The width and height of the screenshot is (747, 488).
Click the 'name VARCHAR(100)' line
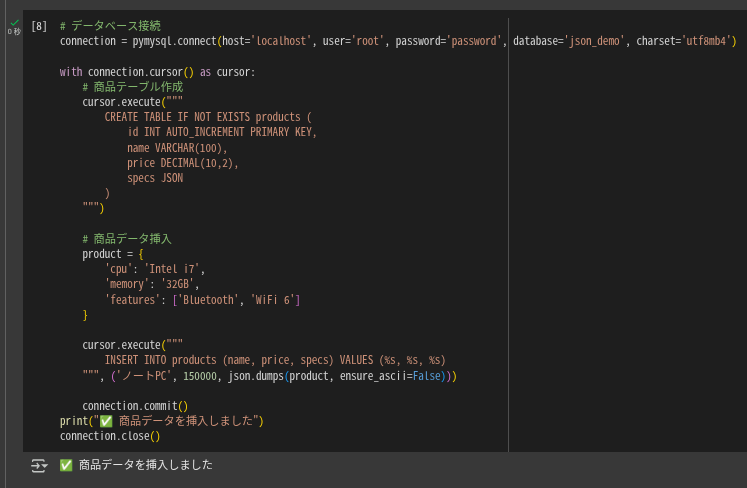[x=177, y=148]
